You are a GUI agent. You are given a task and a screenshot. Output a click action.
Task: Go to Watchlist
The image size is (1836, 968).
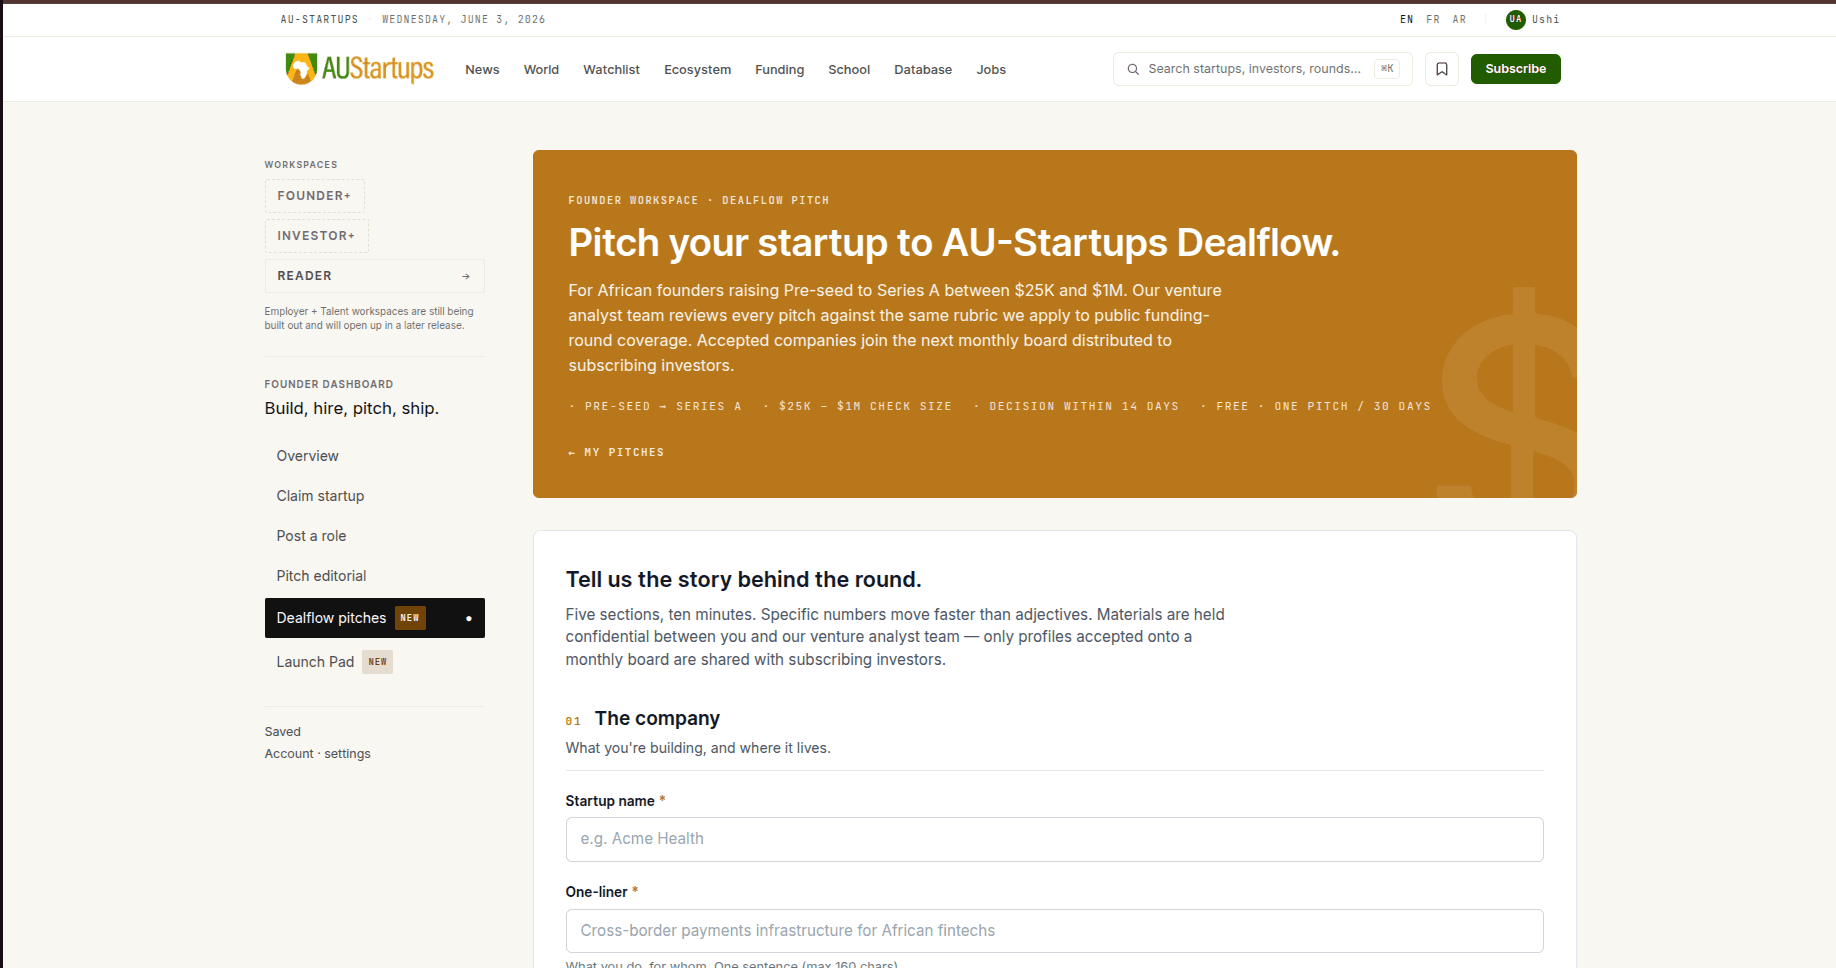pos(611,69)
